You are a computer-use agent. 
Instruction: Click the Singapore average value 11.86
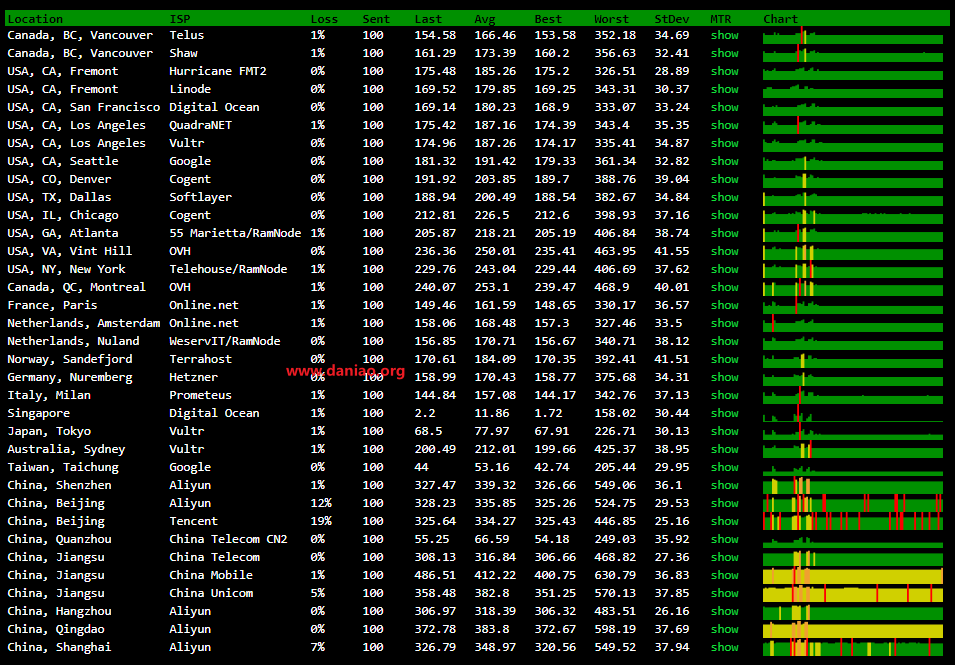tap(492, 413)
